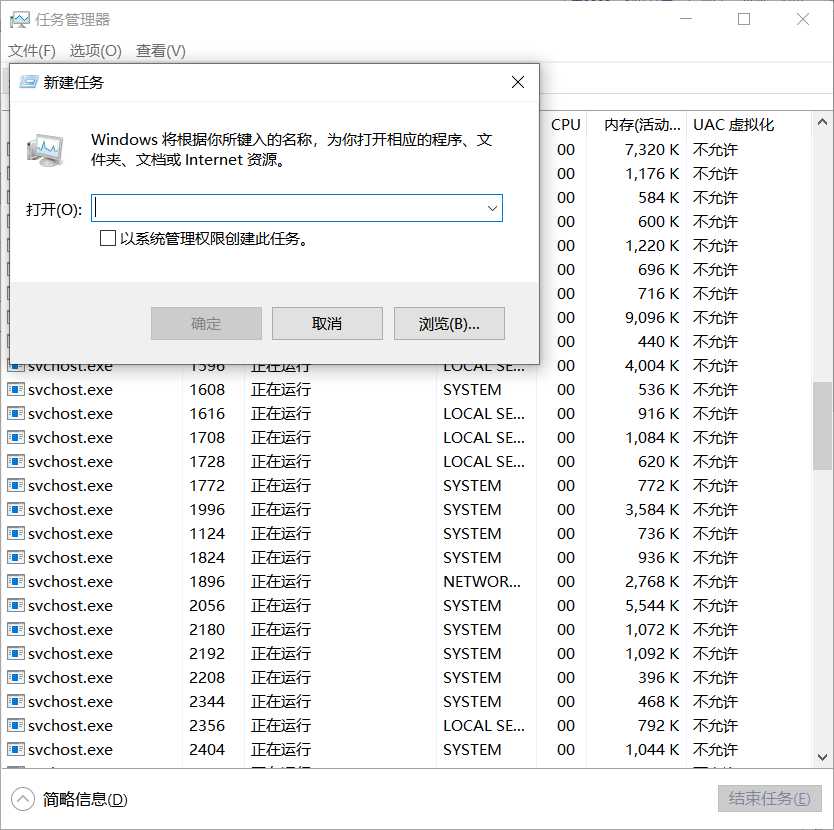Close the 新建任务 dialog
The image size is (834, 830).
[518, 82]
